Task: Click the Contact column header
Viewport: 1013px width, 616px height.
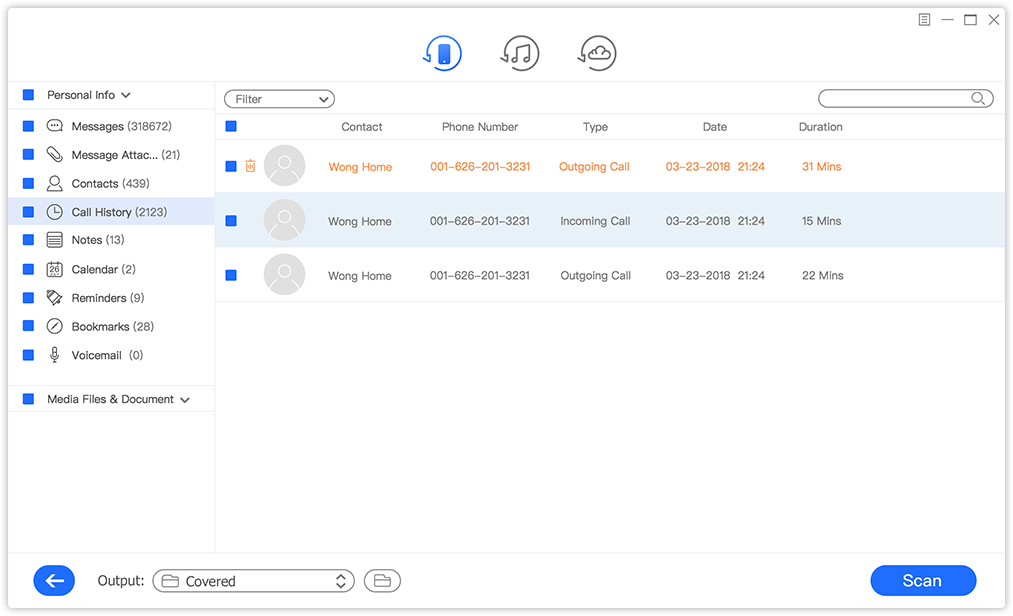Action: [362, 127]
